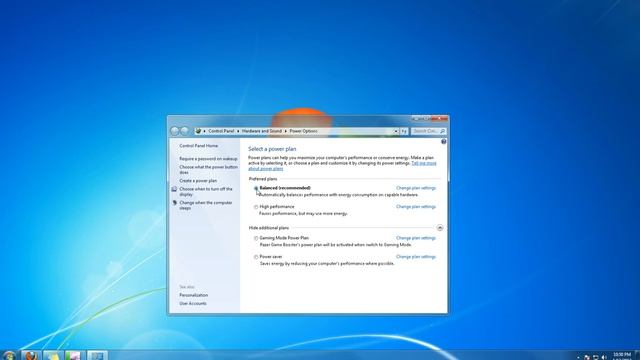Go to Hardware and Sound breadcrumb
640x360 pixels.
[x=262, y=131]
